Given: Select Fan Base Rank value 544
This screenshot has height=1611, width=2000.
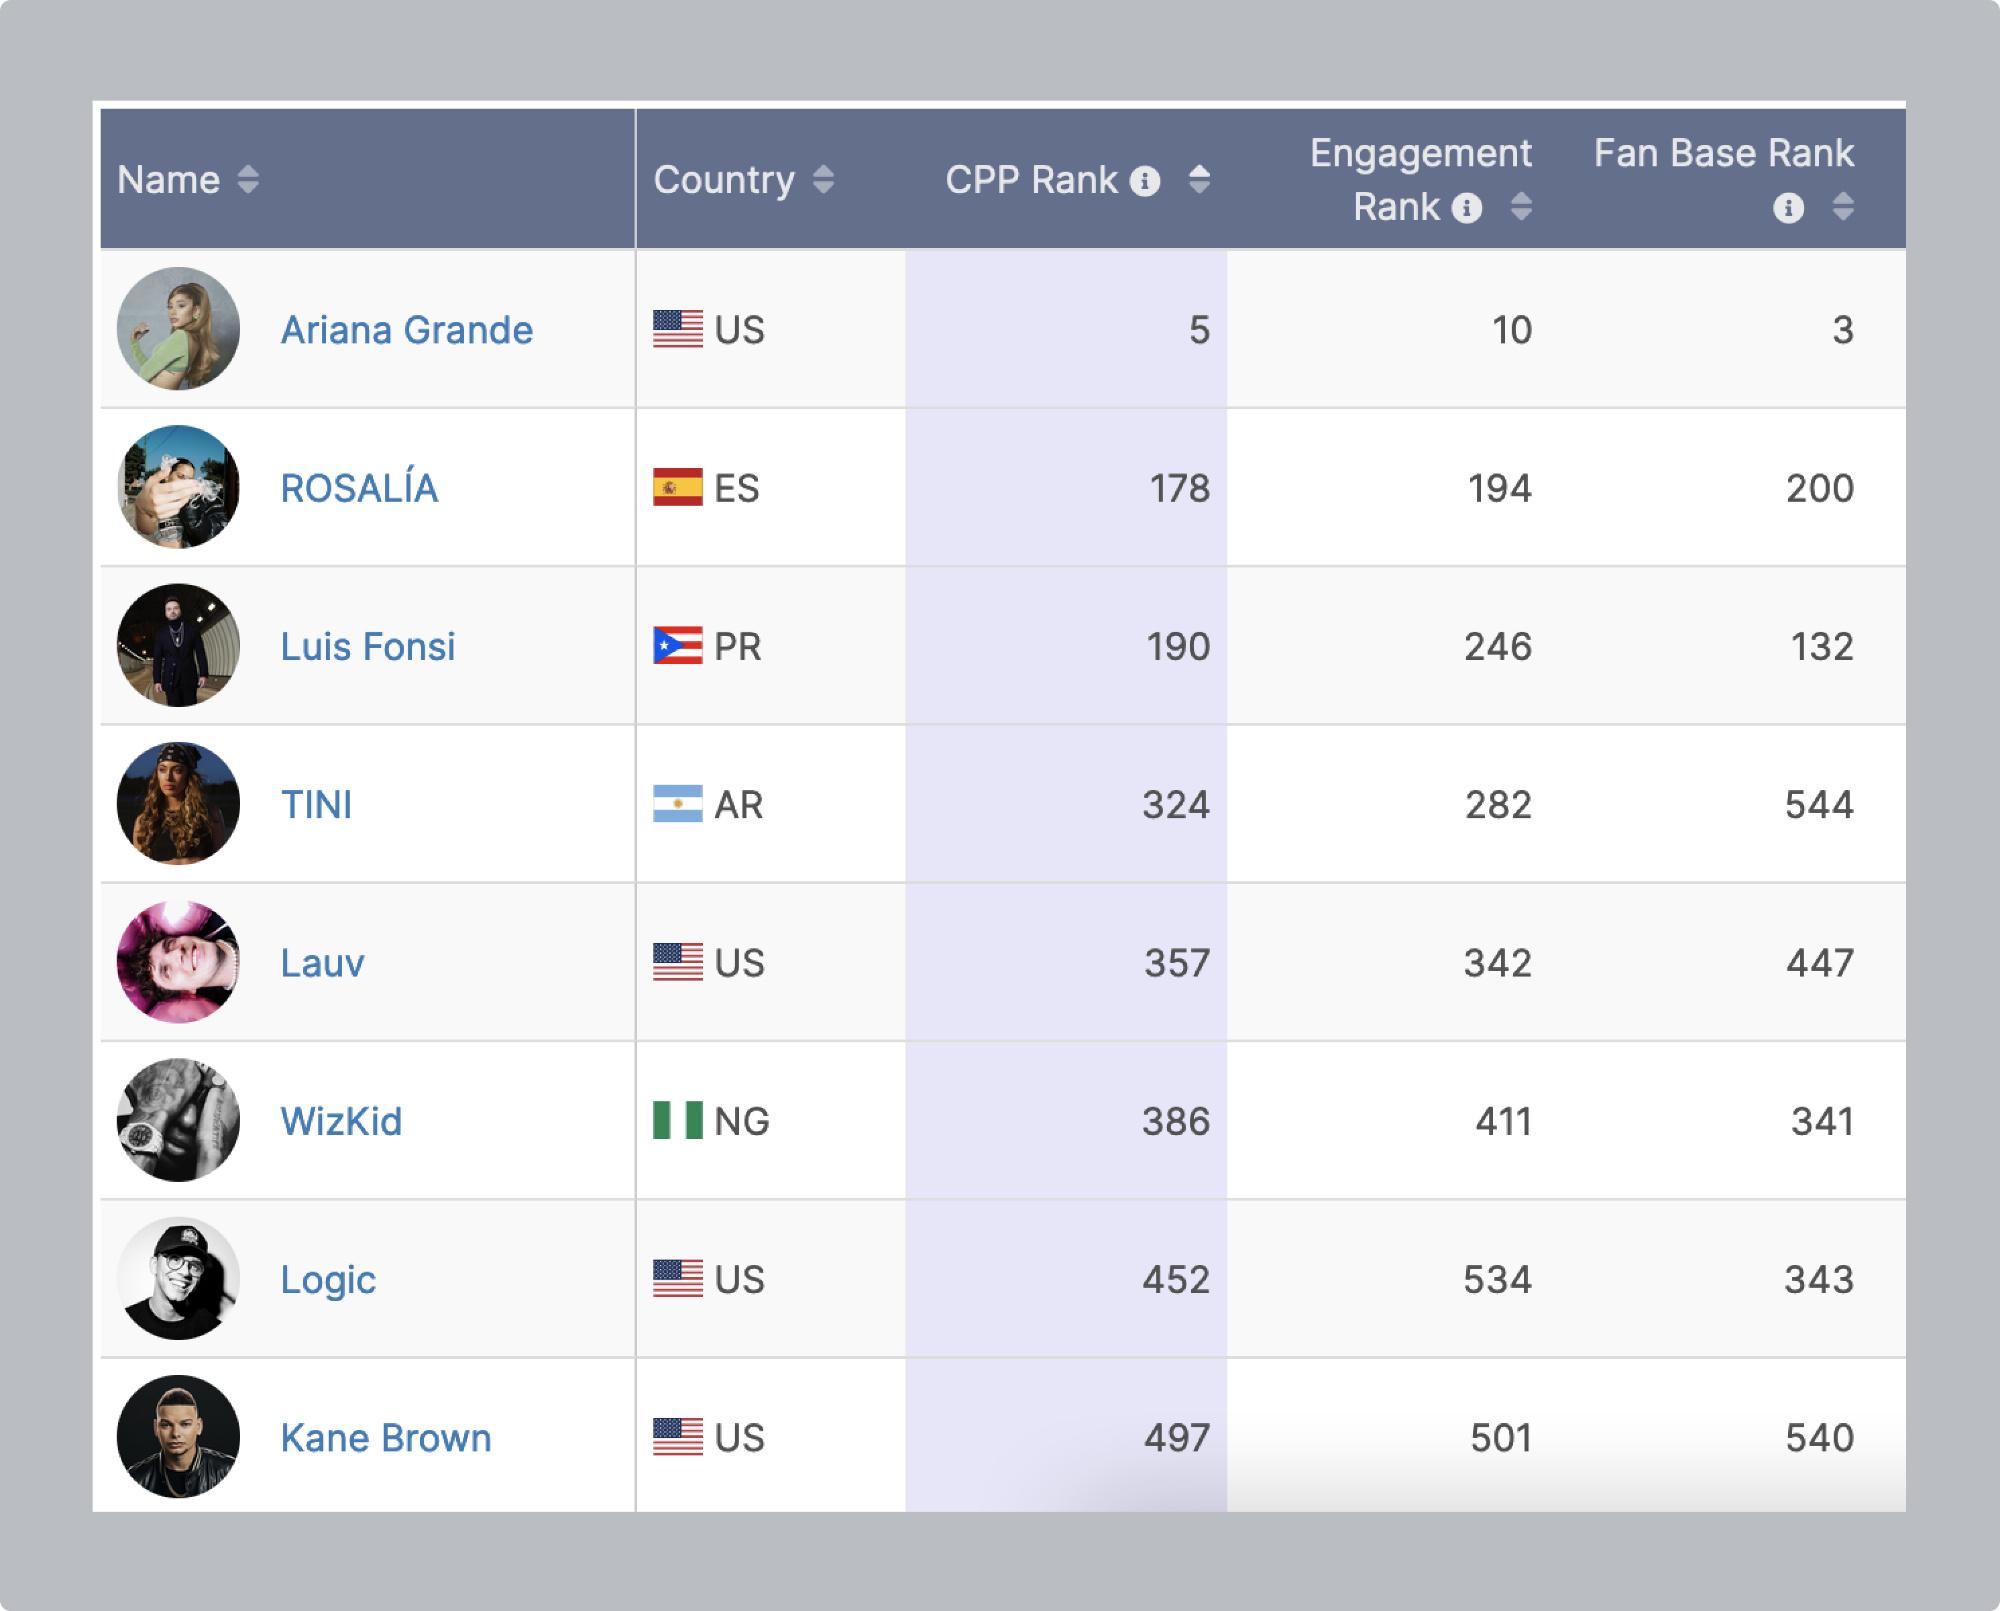Looking at the screenshot, I should [x=1819, y=805].
